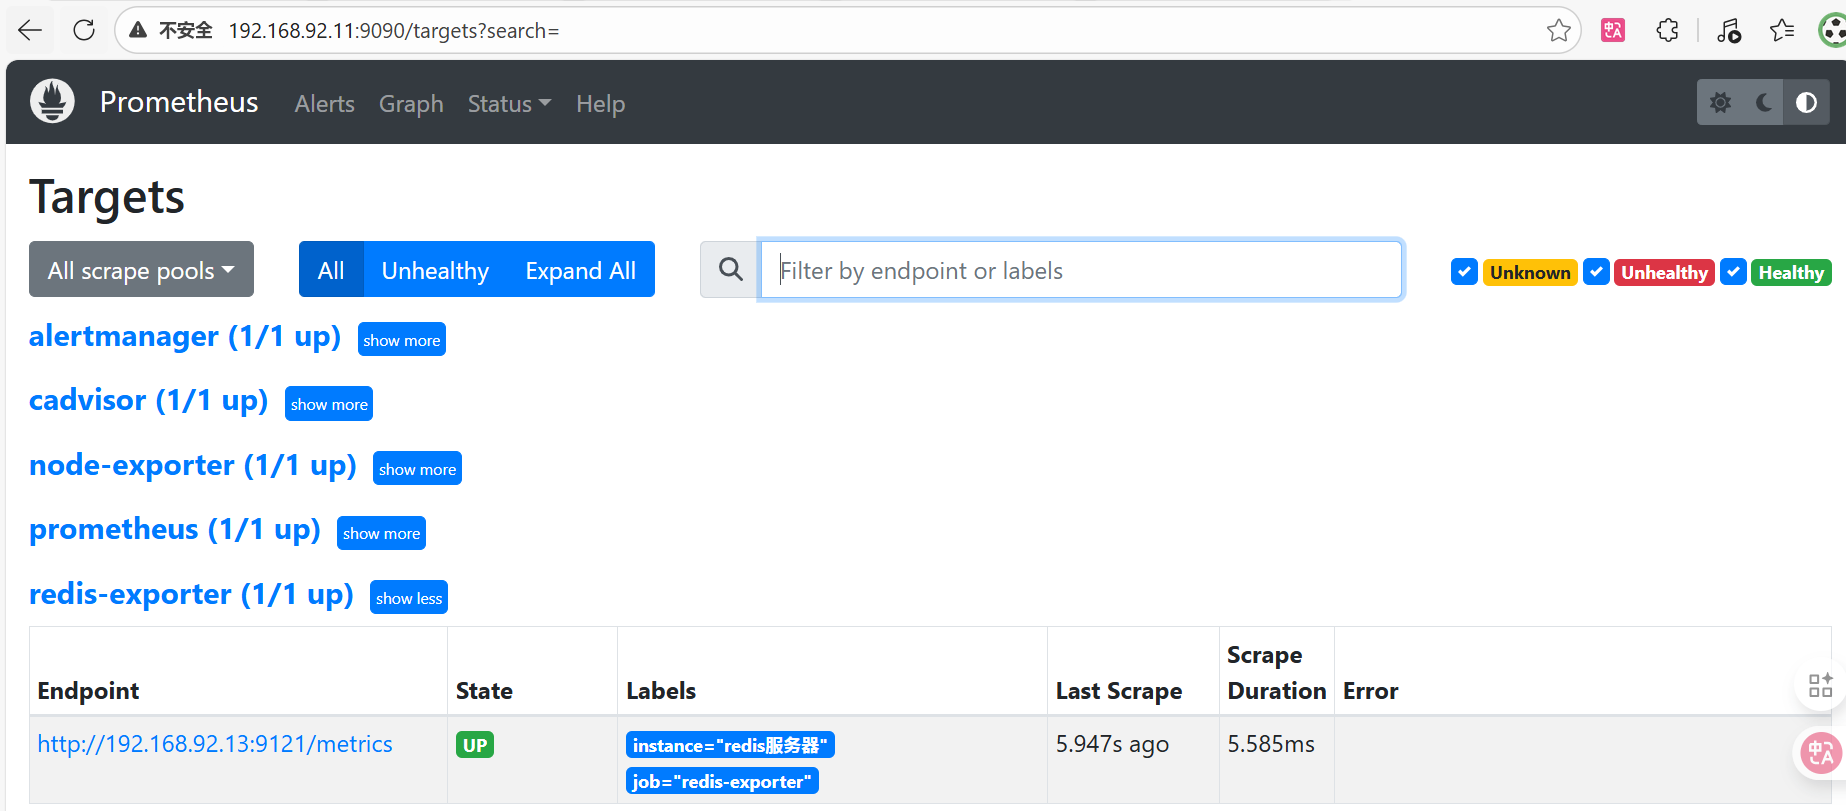1846x811 pixels.
Task: Click the Unknown yellow badge label
Action: (1530, 272)
